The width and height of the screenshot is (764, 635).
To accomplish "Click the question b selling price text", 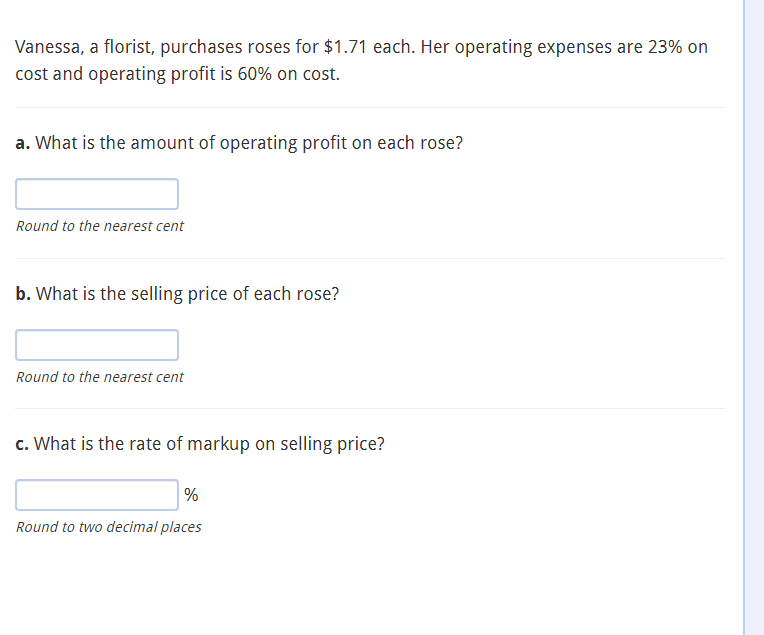I will point(187,294).
